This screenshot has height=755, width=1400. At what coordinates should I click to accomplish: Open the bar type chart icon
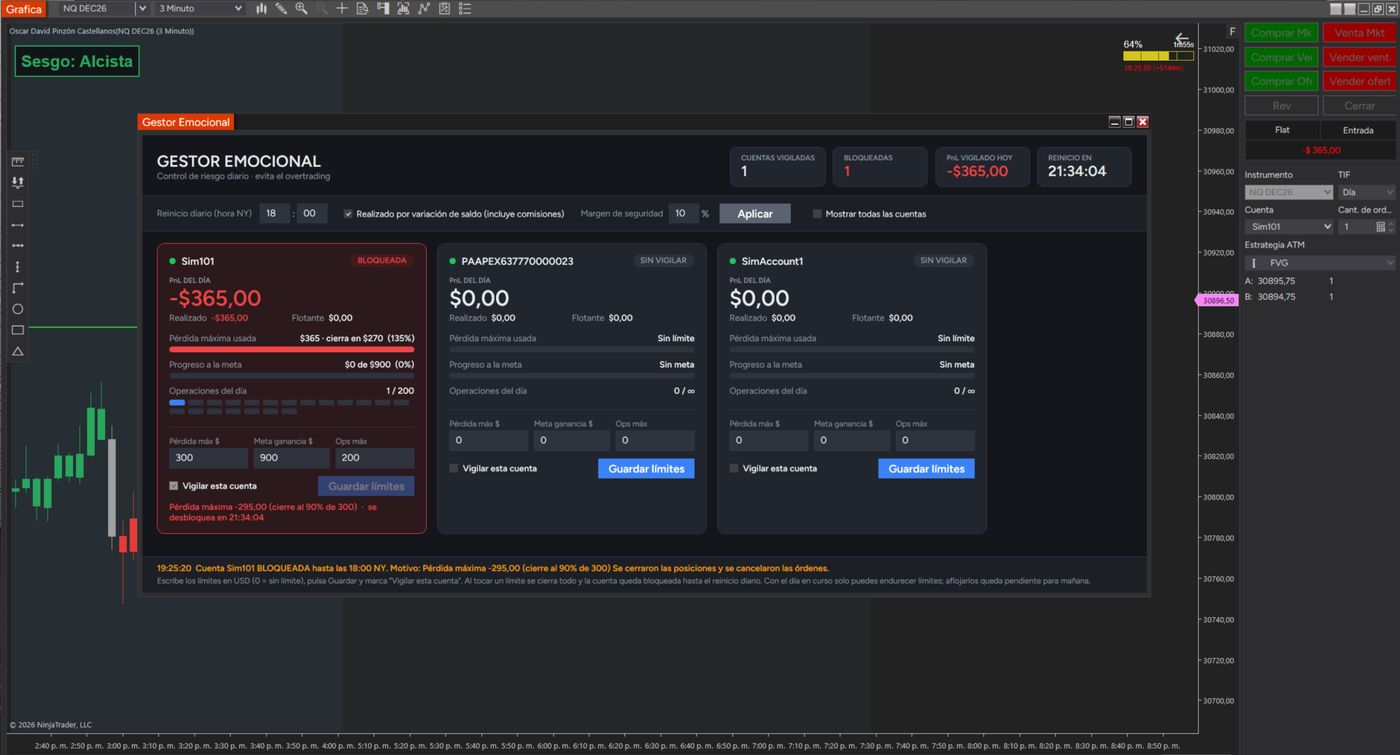[261, 8]
